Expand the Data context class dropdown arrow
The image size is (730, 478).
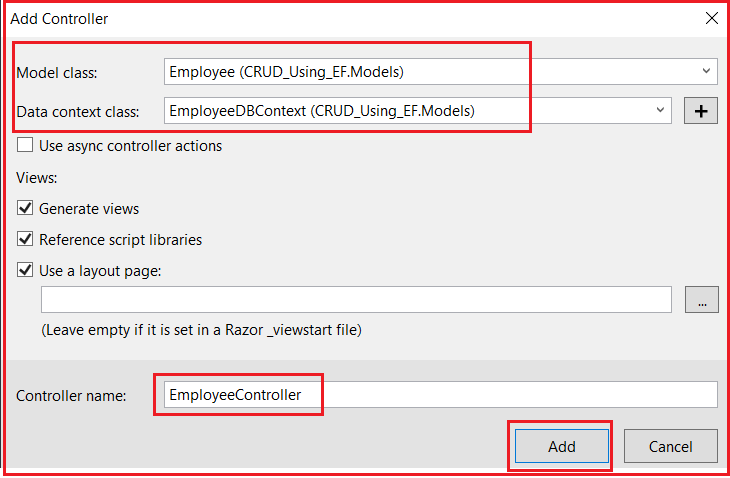point(660,110)
